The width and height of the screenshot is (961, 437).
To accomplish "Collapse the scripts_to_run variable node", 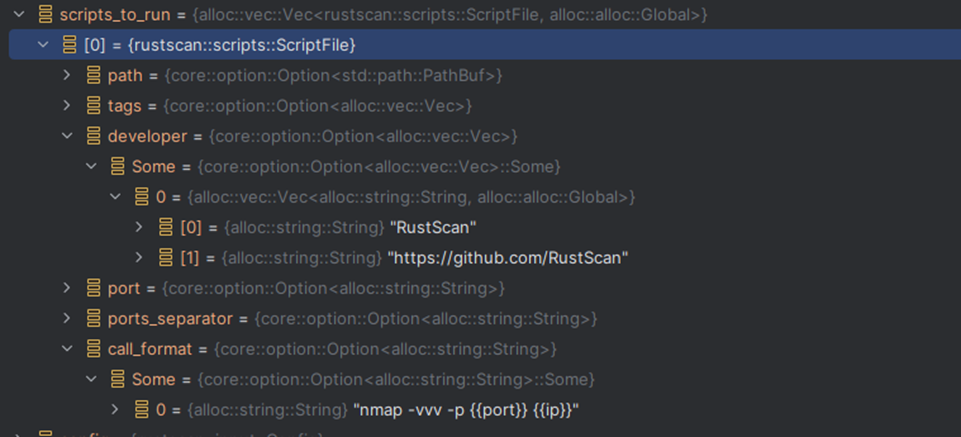I will (17, 15).
